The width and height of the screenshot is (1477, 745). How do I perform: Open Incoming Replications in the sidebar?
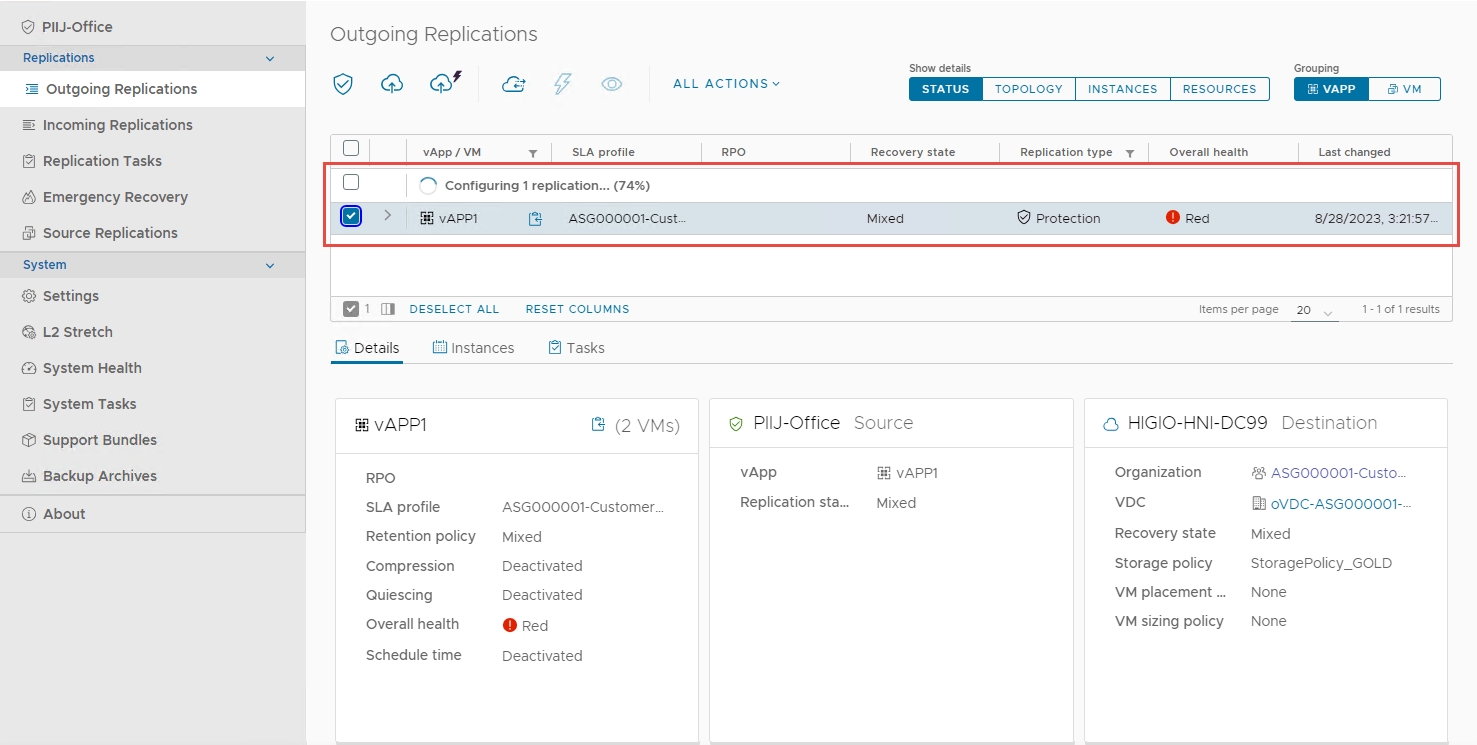[x=117, y=125]
